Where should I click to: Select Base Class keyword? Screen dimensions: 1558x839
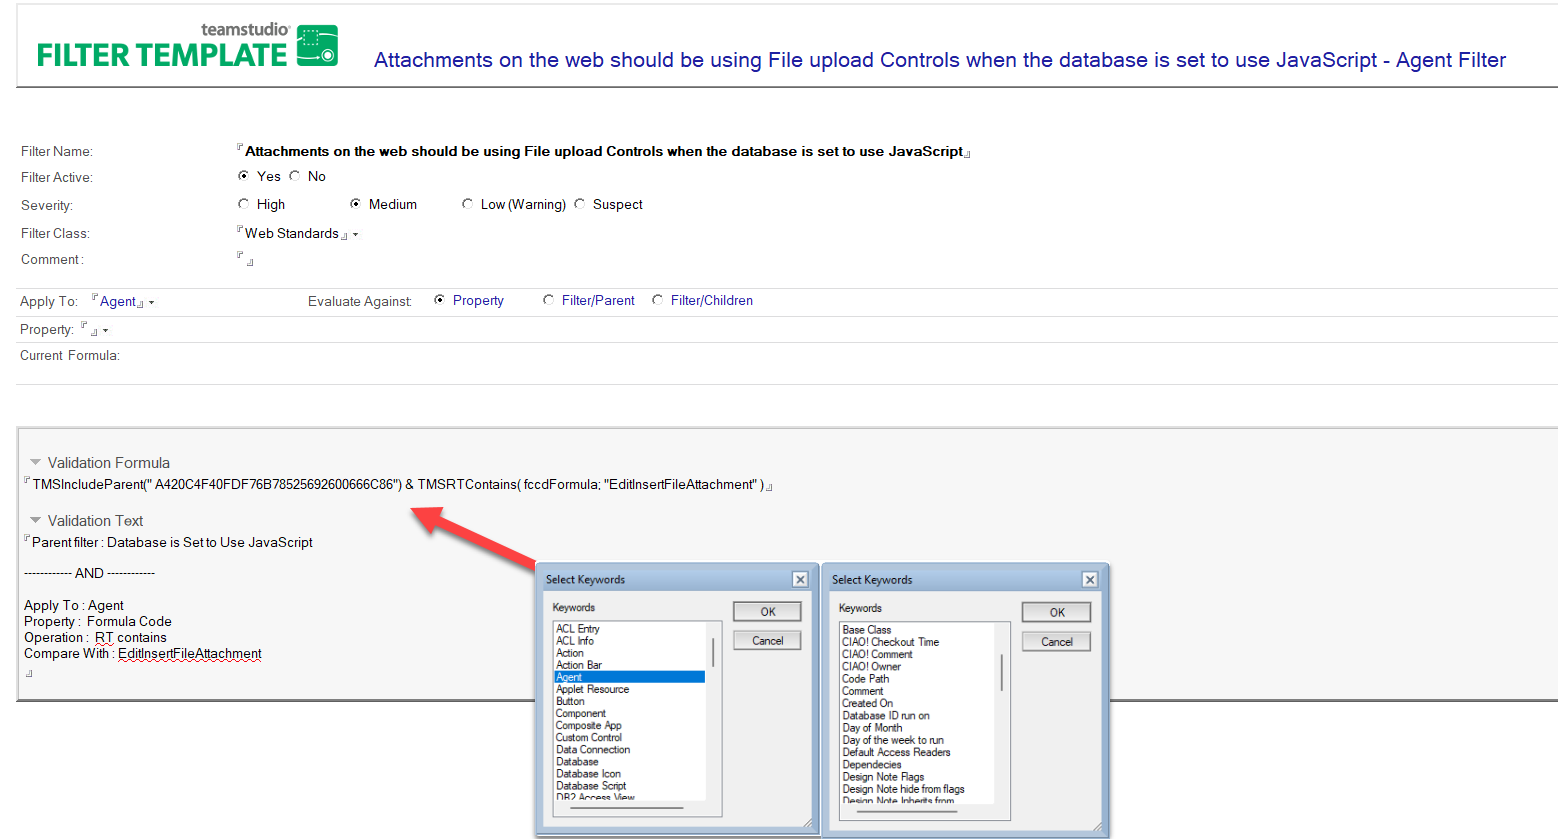pyautogui.click(x=866, y=630)
